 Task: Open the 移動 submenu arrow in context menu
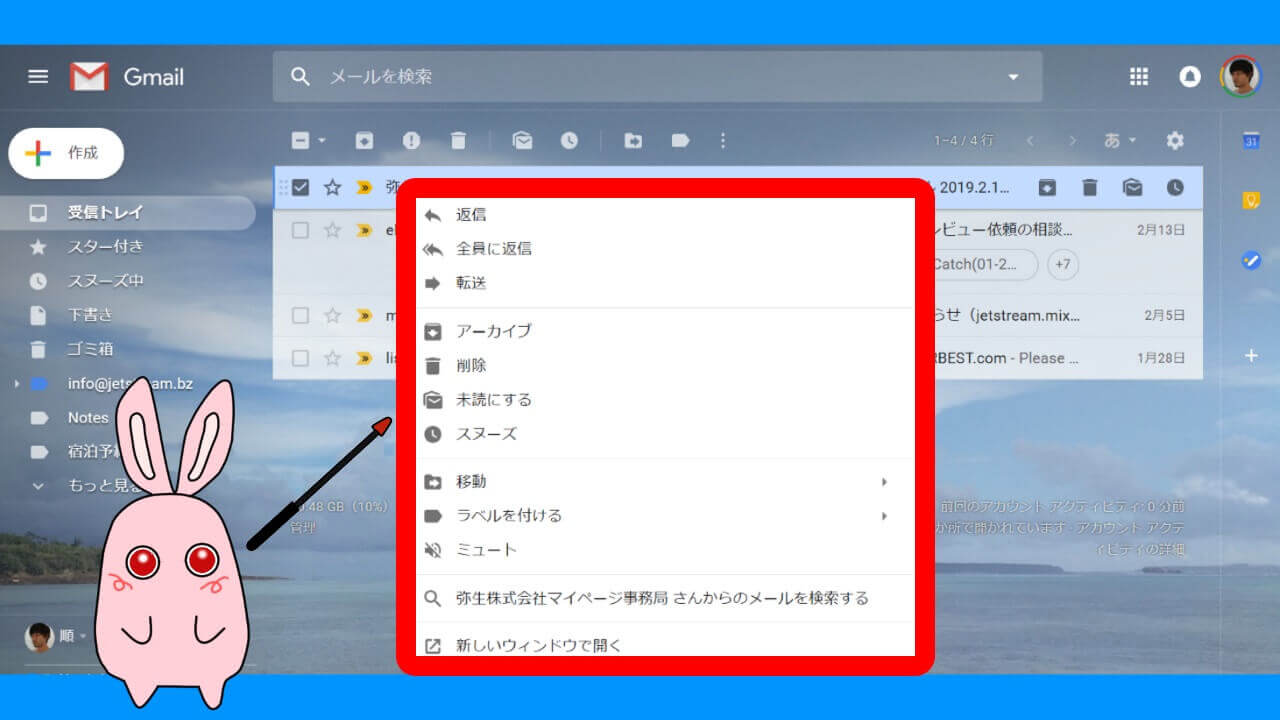pyautogui.click(x=884, y=481)
